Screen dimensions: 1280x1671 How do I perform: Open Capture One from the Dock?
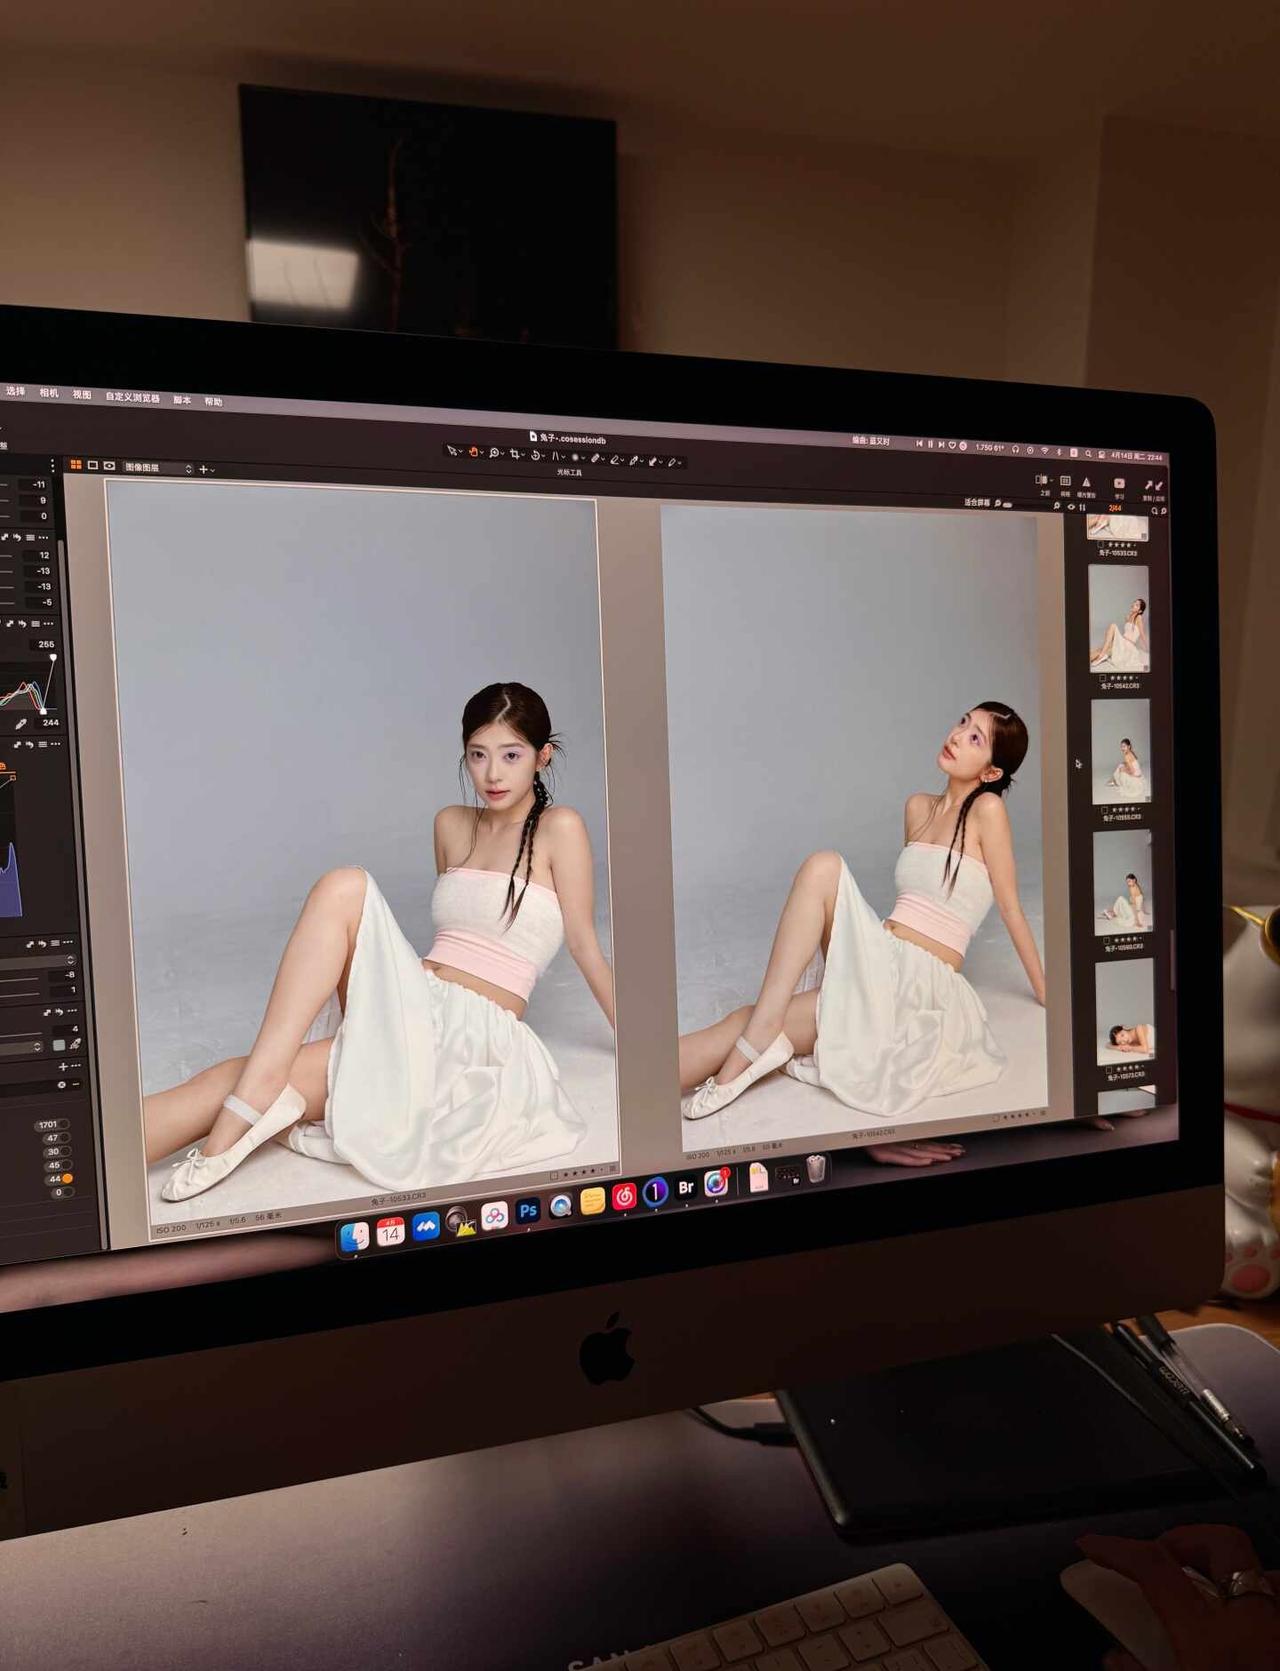point(655,1192)
